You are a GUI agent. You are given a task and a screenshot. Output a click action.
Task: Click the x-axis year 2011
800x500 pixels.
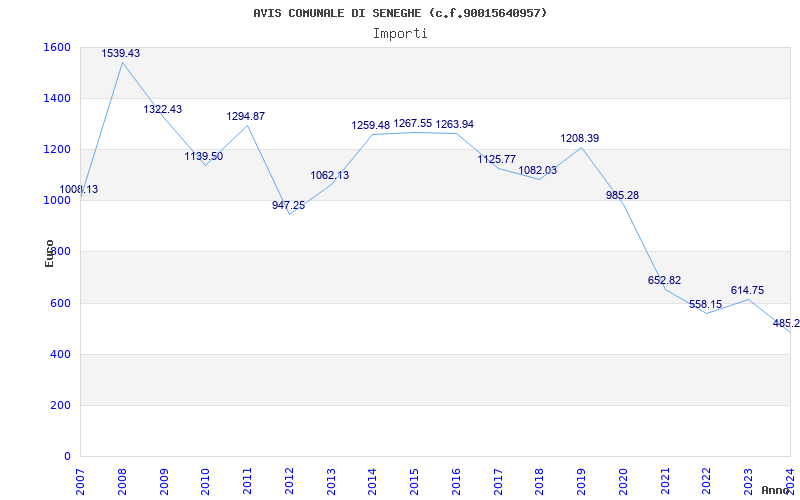(x=247, y=482)
